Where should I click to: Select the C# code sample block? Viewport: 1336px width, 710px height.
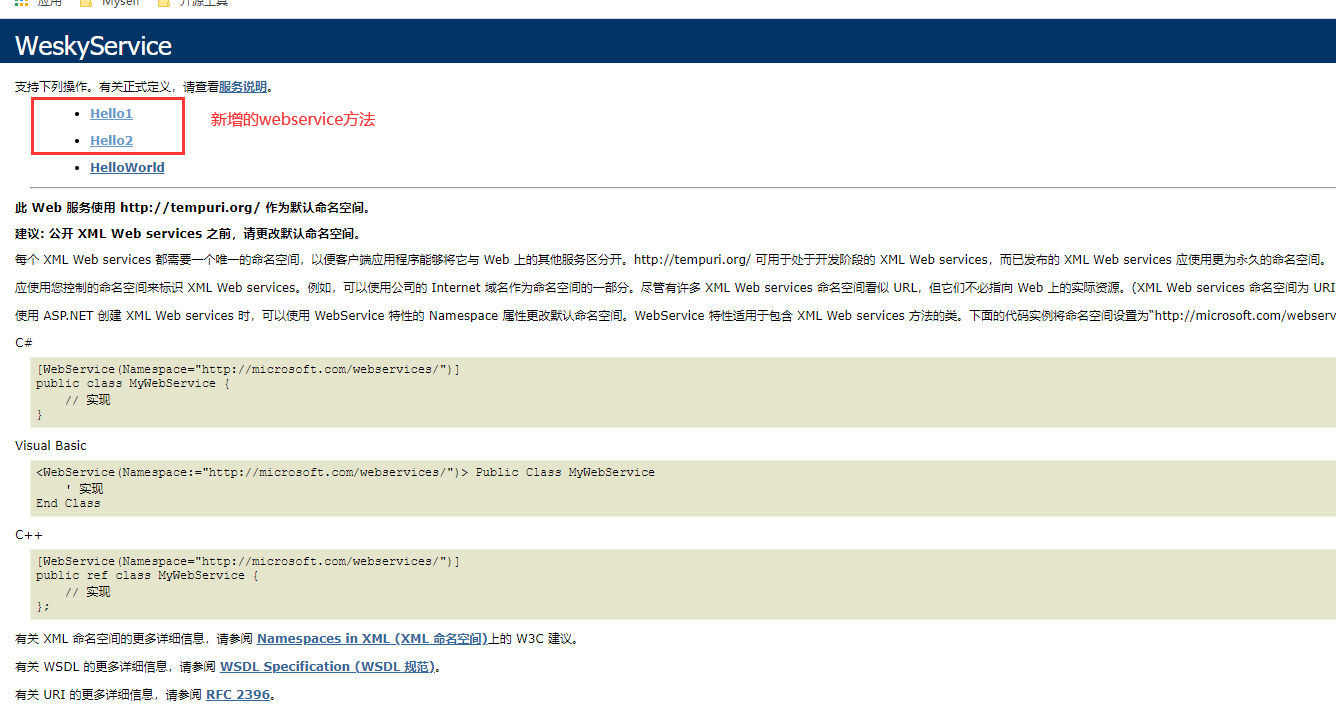pyautogui.click(x=400, y=391)
